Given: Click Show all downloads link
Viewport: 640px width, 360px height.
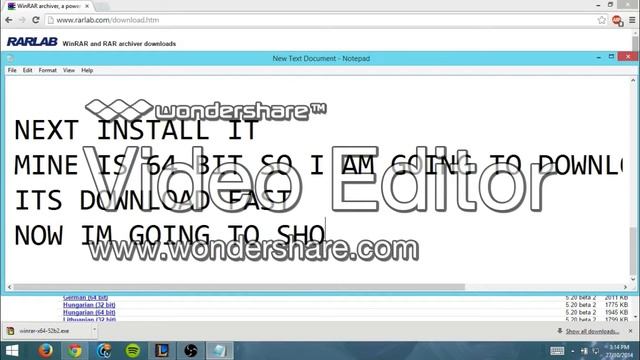Looking at the screenshot, I should point(592,331).
